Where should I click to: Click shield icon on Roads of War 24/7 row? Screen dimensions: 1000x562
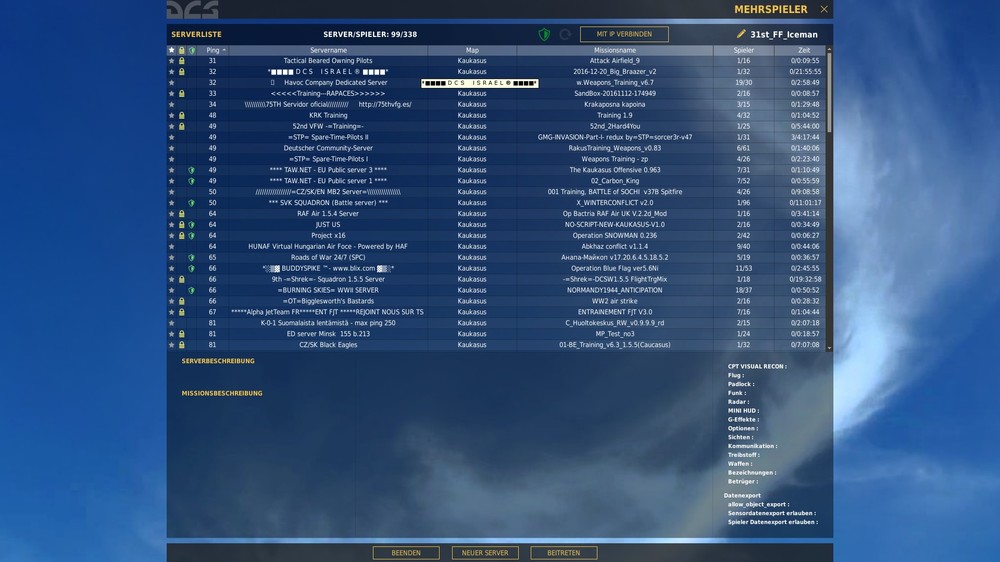tap(191, 258)
